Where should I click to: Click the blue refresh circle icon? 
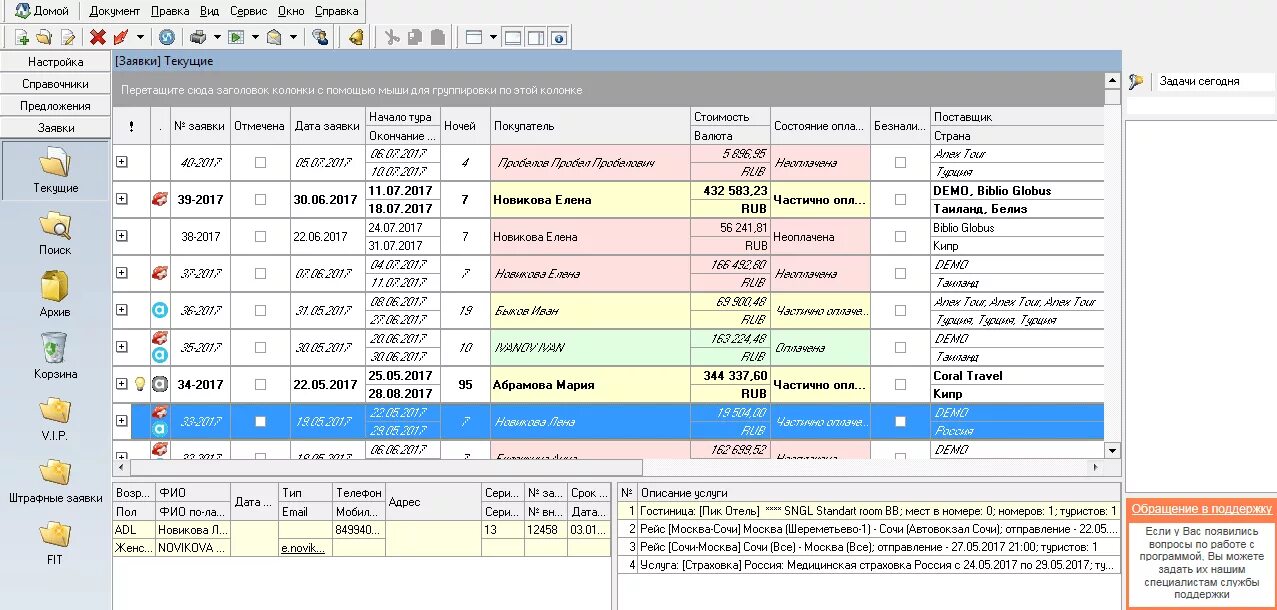click(x=167, y=38)
